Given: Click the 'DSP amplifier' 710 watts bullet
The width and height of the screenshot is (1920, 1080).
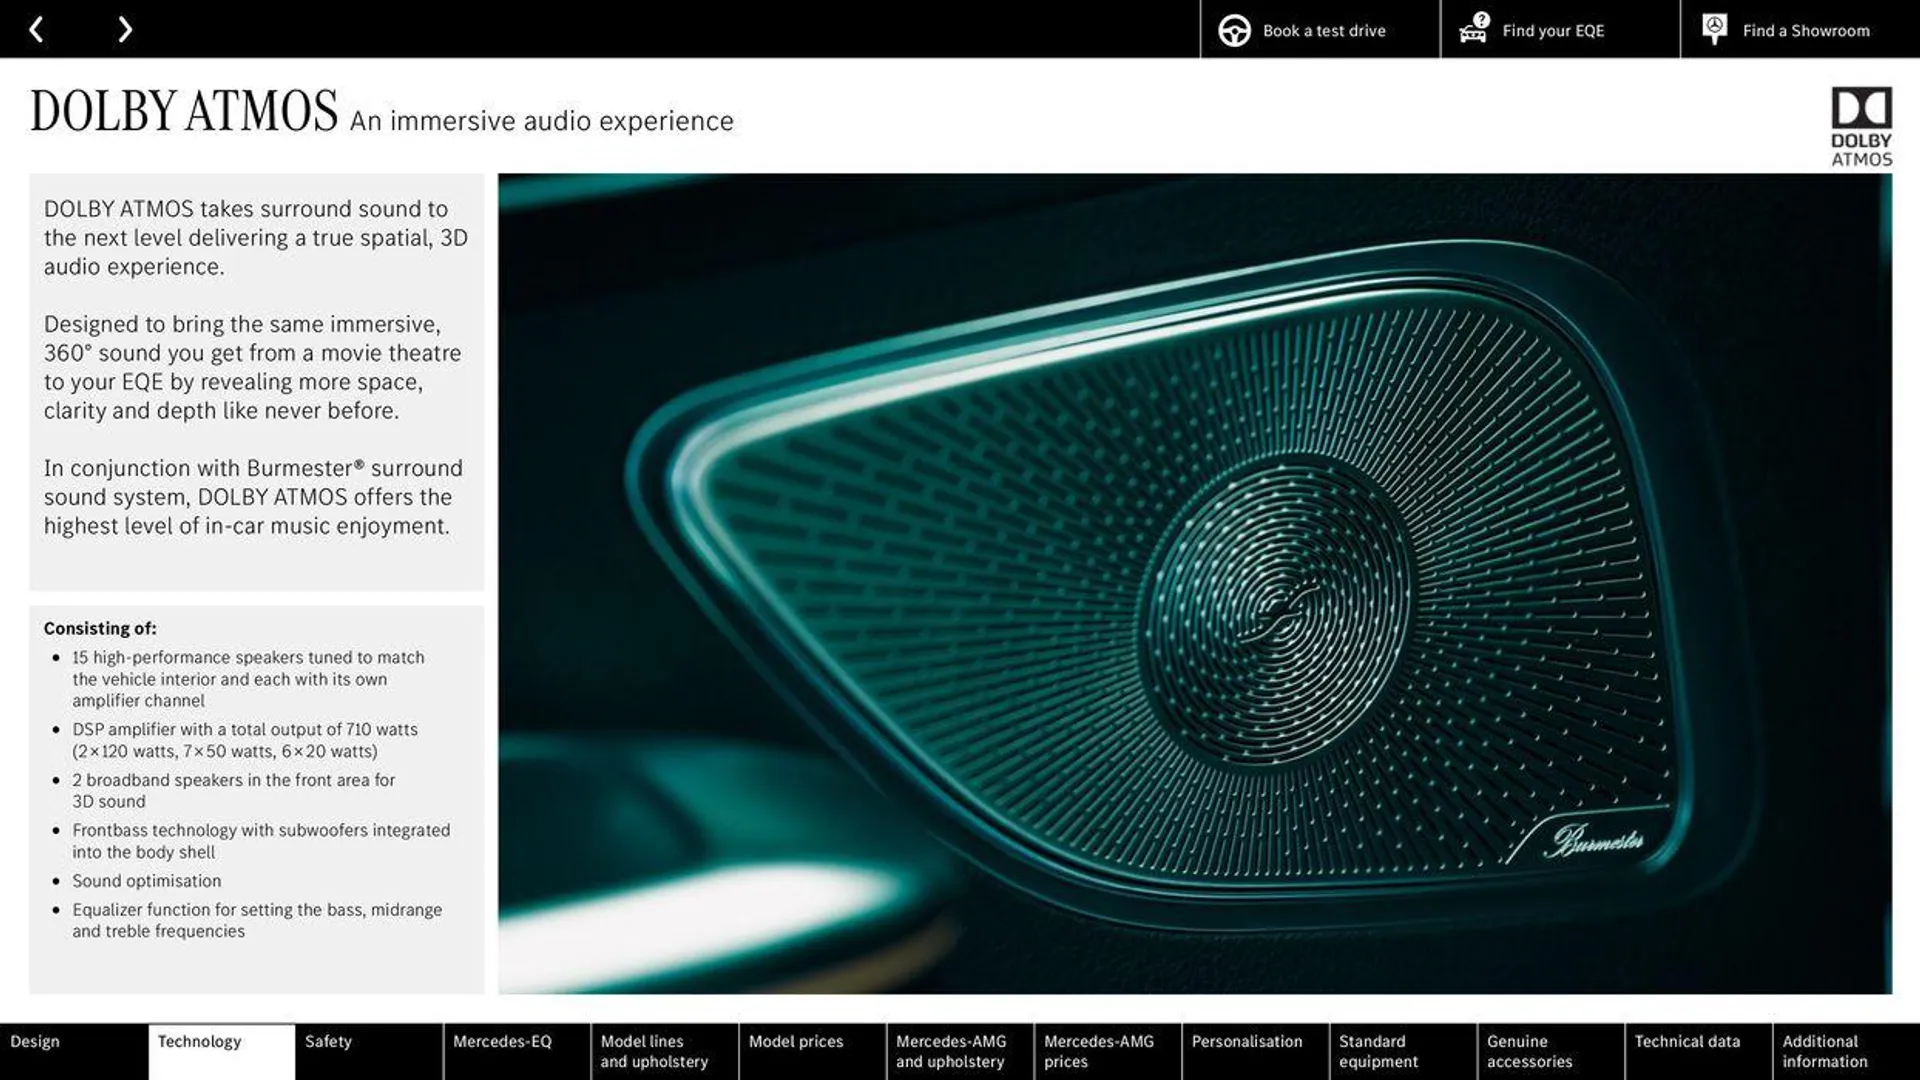Looking at the screenshot, I should click(x=245, y=740).
